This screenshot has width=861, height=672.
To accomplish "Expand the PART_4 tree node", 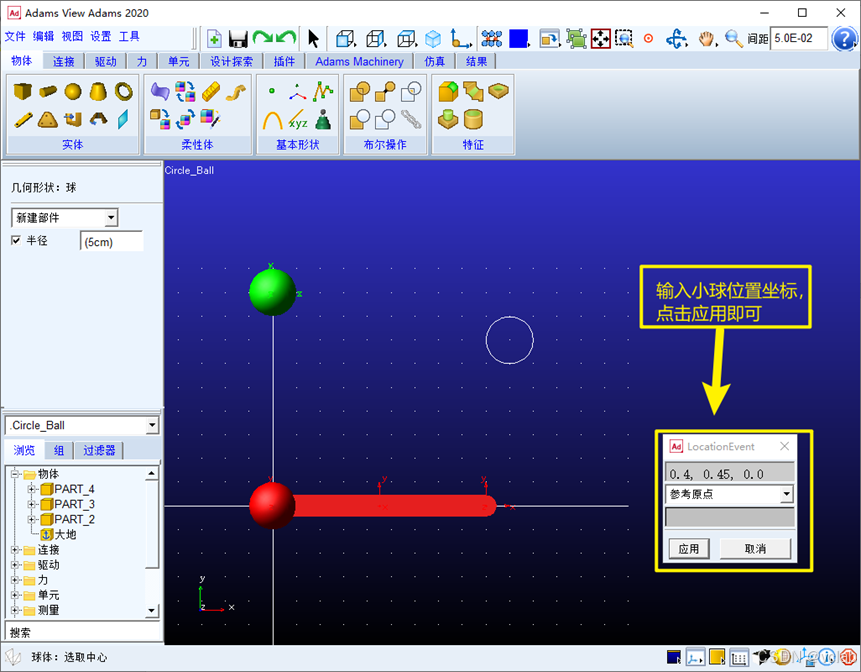I will pyautogui.click(x=31, y=489).
